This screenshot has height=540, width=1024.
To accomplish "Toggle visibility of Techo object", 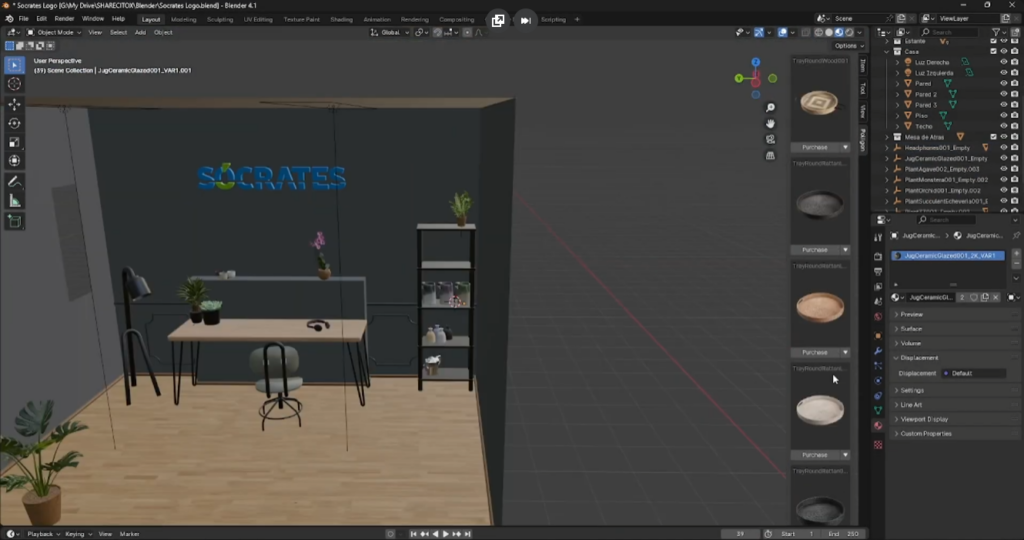I will [x=1004, y=126].
